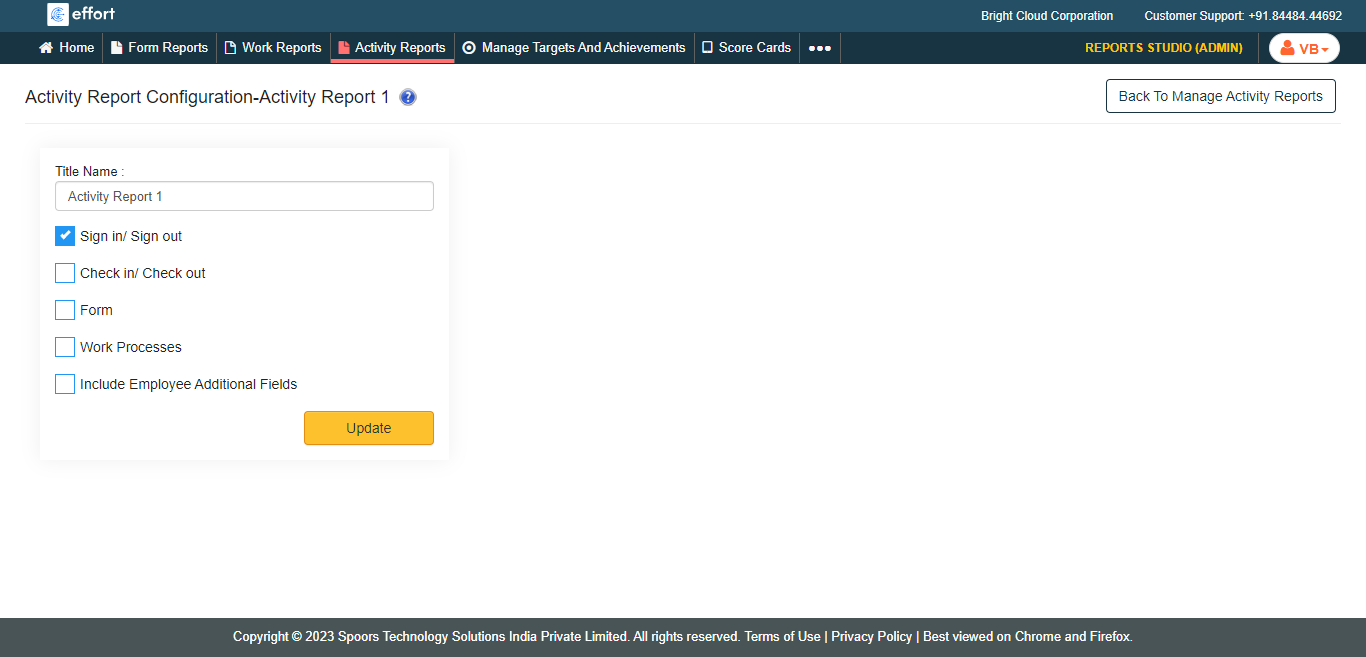Uncheck the Sign in/ Sign out checkbox
This screenshot has height=657, width=1366.
pos(65,236)
